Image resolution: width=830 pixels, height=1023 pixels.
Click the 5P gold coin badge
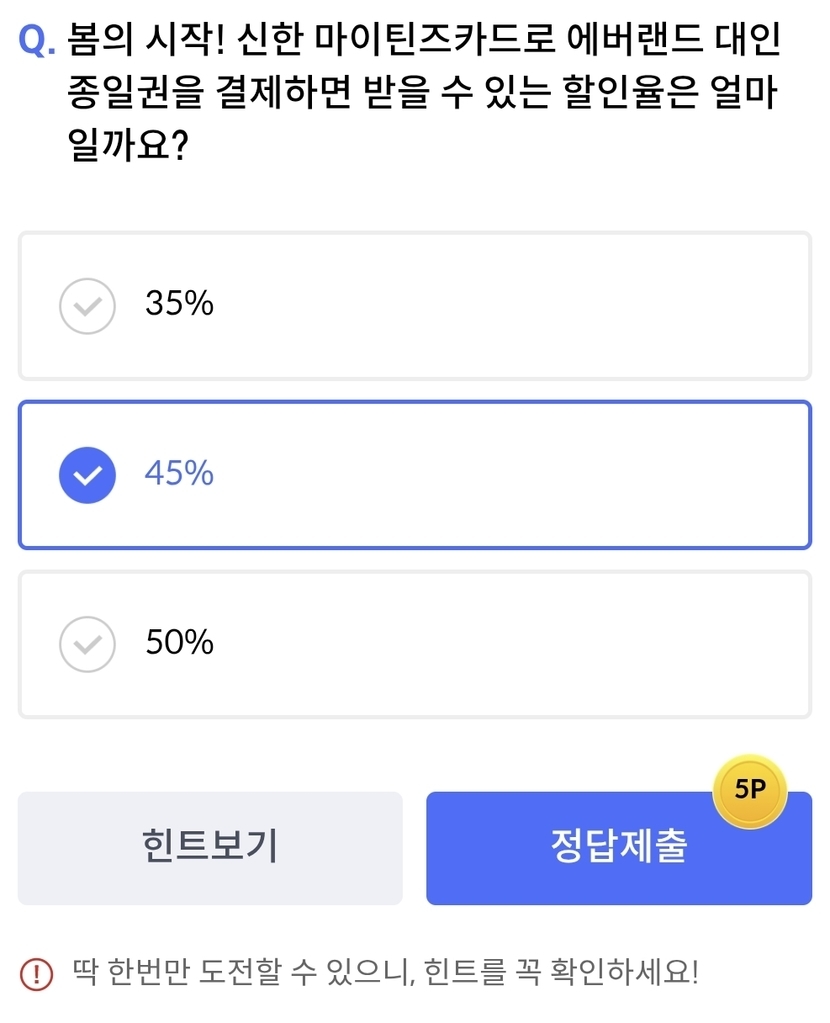pos(749,791)
